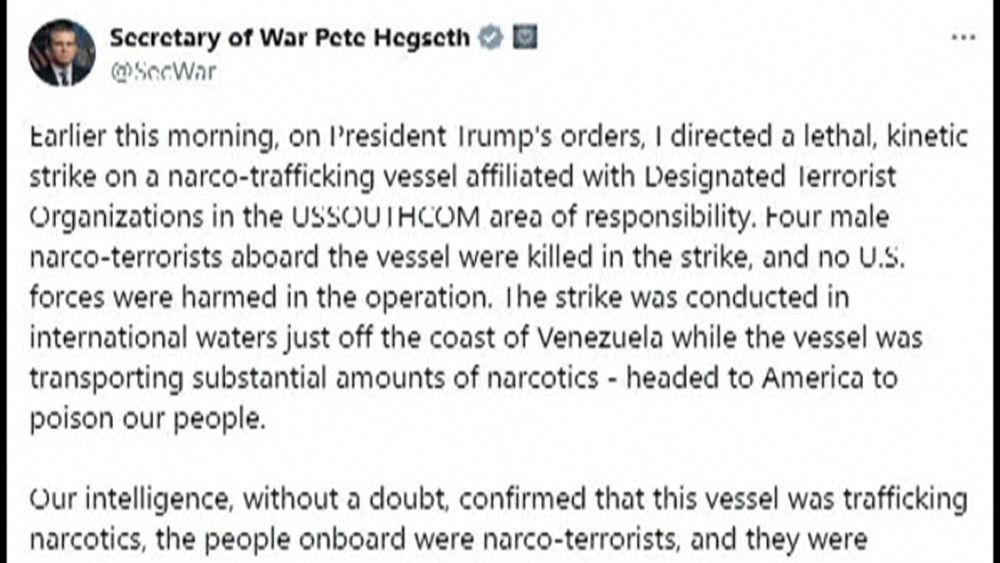The height and width of the screenshot is (563, 1000).
Task: Click the text "Earlier this morning"
Action: point(120,138)
